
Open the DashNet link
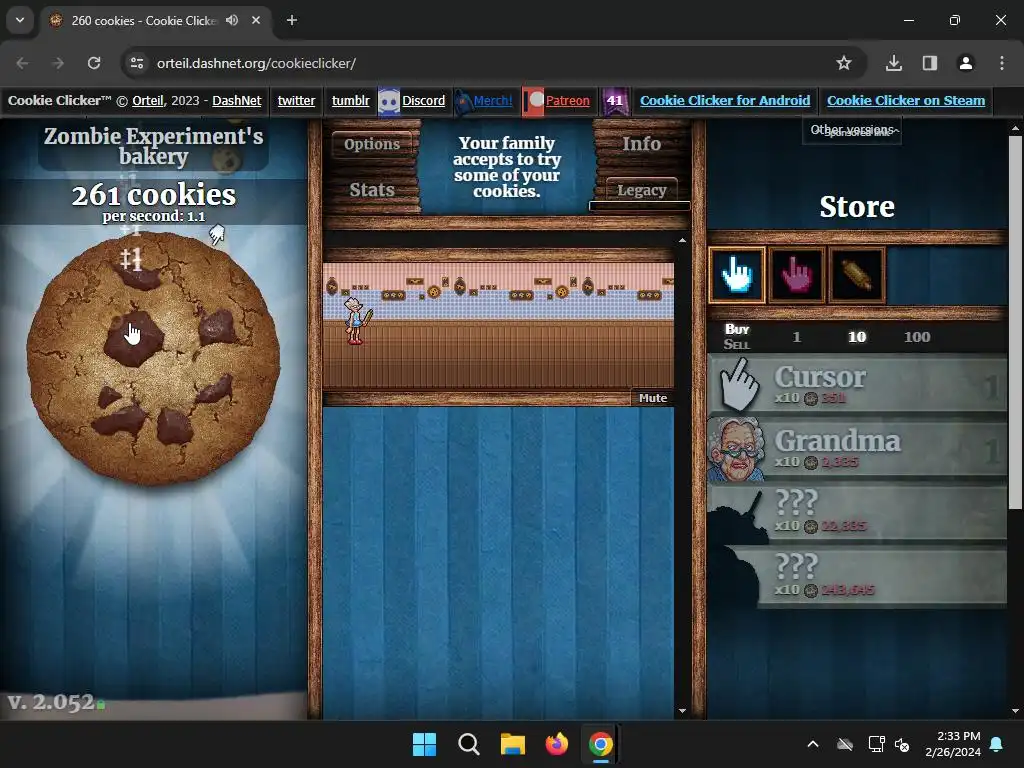(236, 101)
